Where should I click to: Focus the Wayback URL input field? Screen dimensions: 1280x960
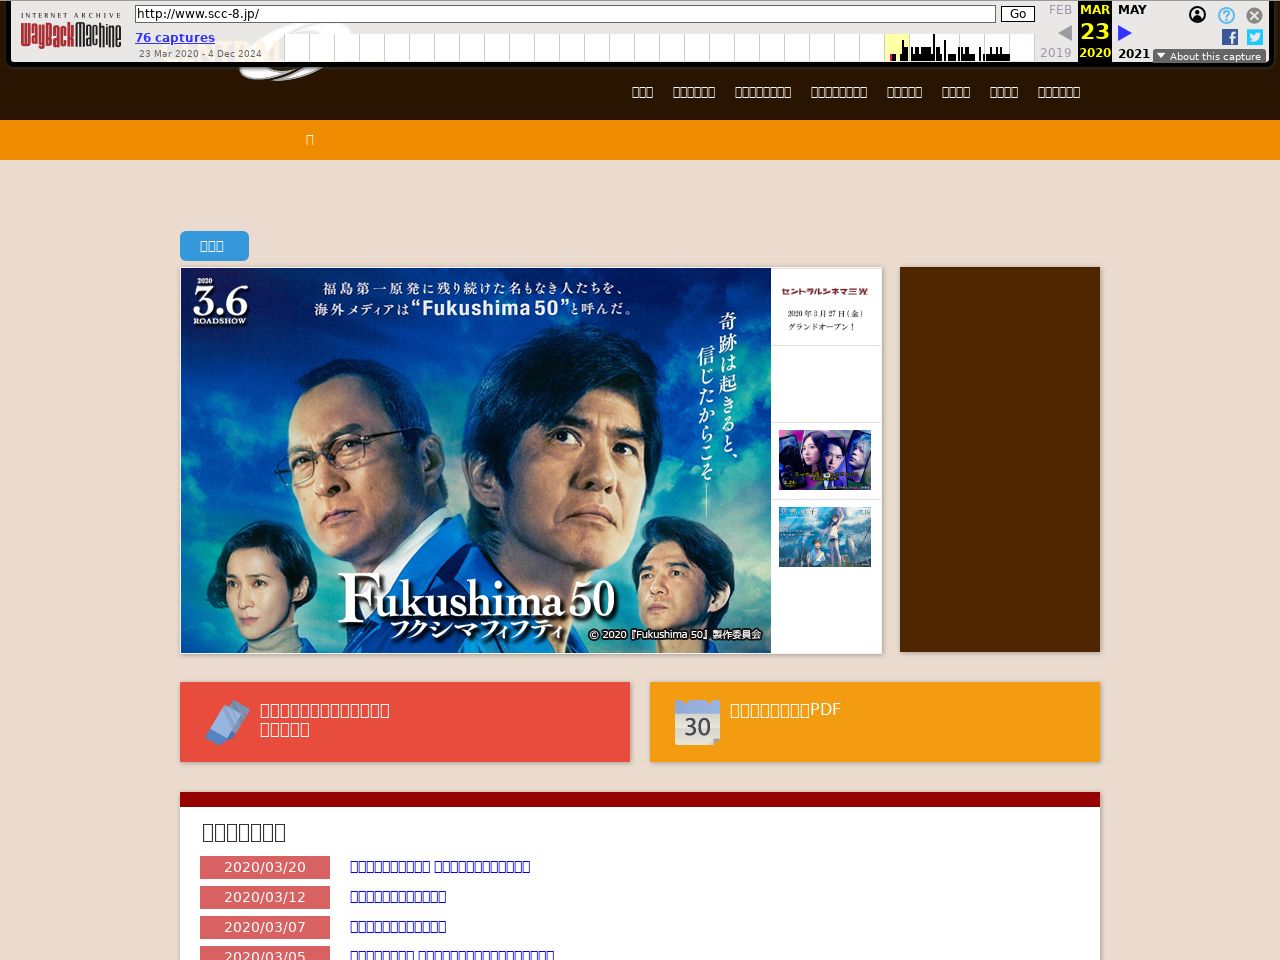click(x=565, y=14)
